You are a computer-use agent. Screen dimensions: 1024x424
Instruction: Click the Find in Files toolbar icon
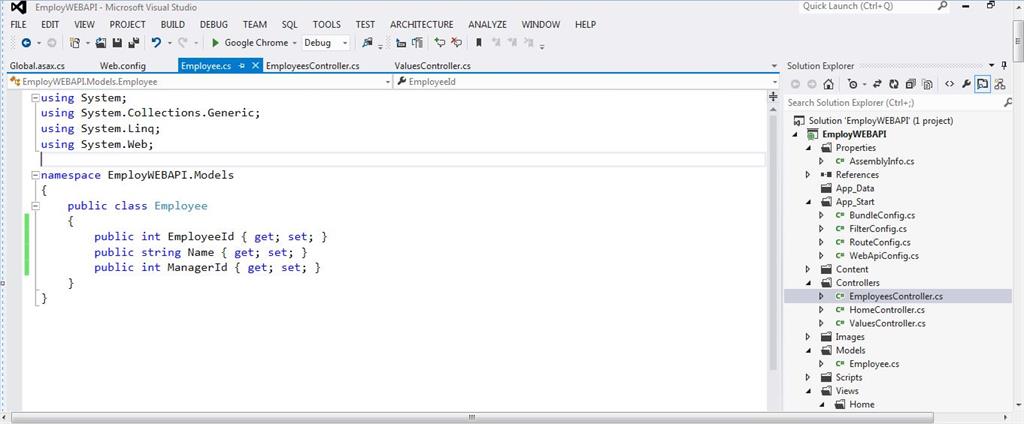coord(367,42)
